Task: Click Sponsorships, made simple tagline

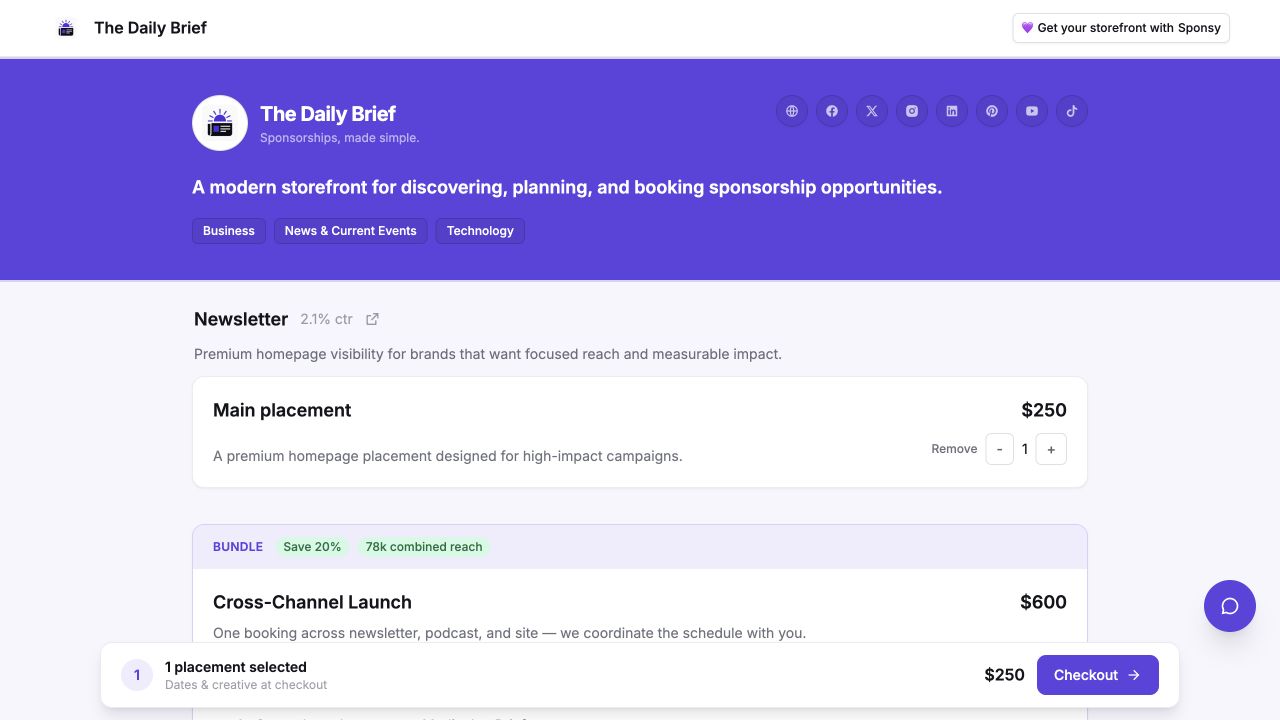Action: [340, 138]
